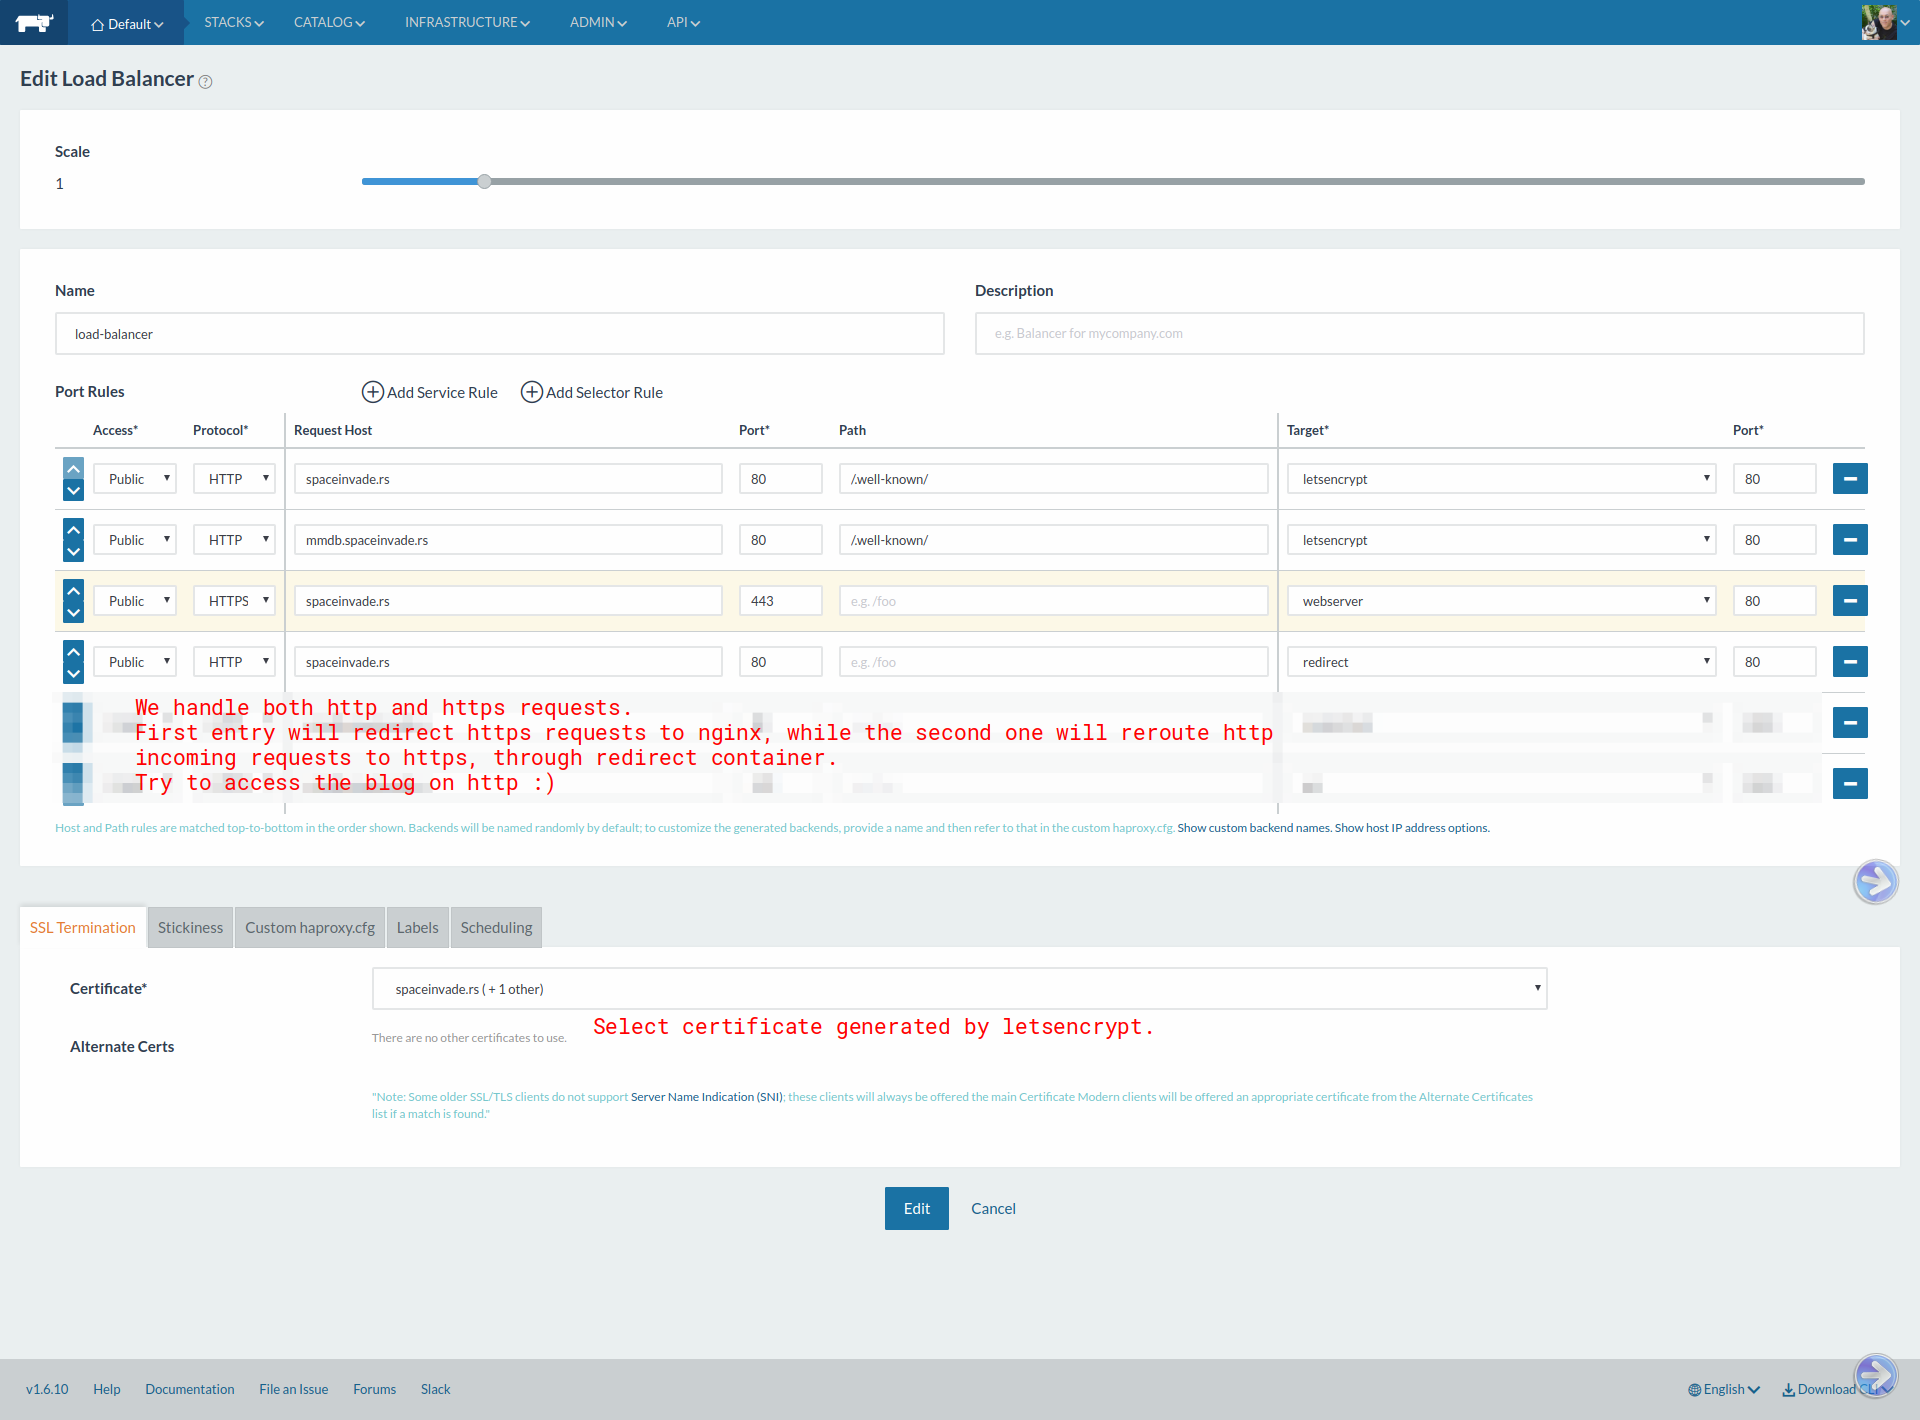Screen dimensions: 1920x1420
Task: Remove the last blurred rule row
Action: tap(1850, 784)
